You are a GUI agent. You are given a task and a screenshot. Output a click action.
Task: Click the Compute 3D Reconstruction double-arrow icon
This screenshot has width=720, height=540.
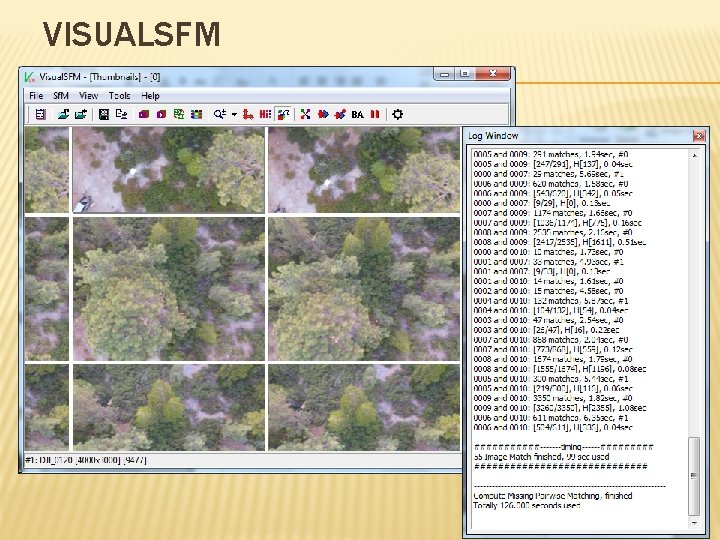(x=323, y=114)
